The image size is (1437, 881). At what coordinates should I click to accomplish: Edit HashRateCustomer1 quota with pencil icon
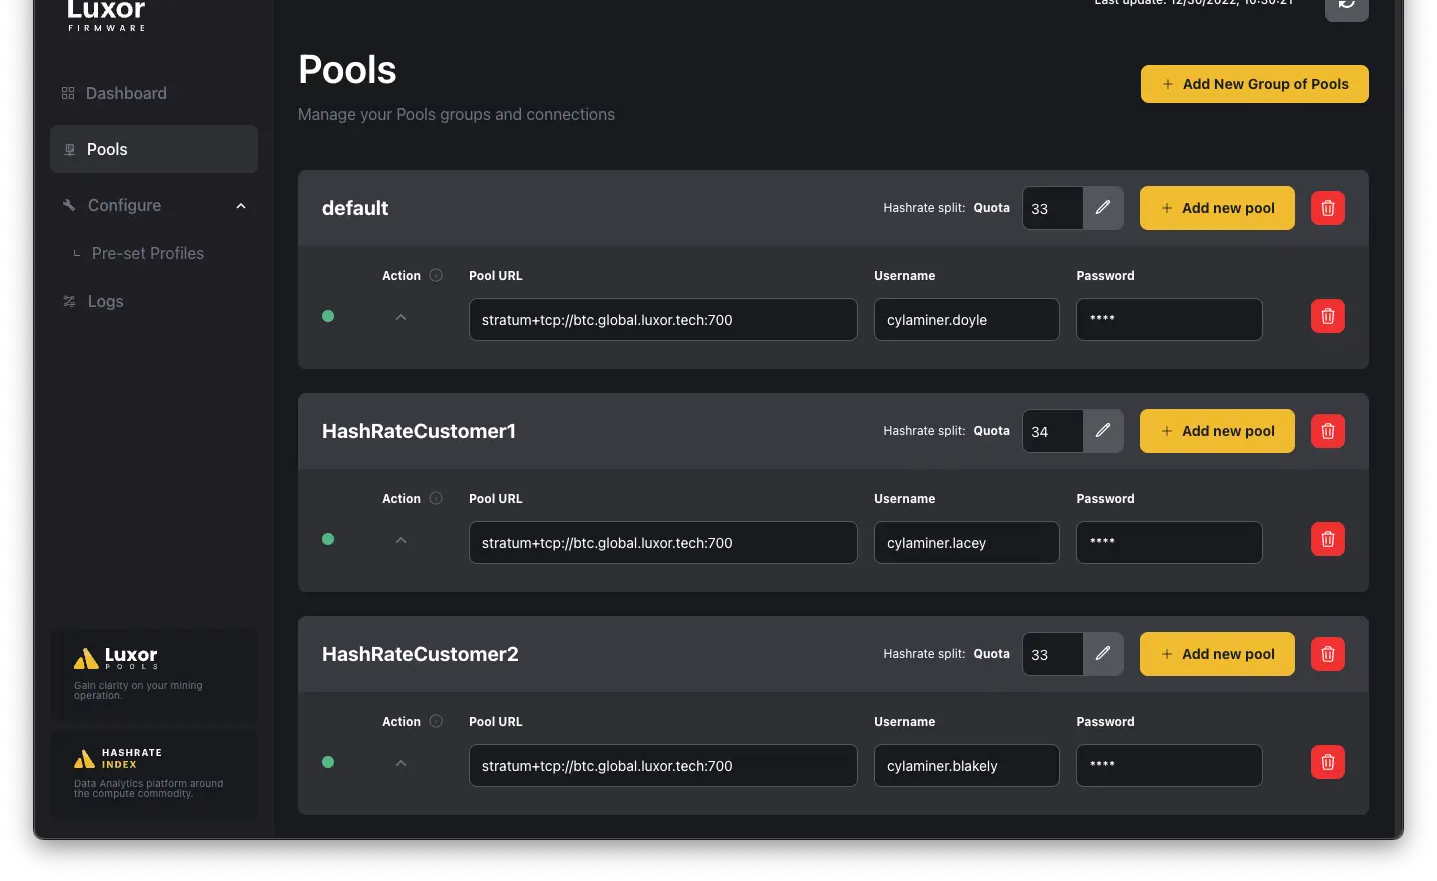[x=1102, y=431]
